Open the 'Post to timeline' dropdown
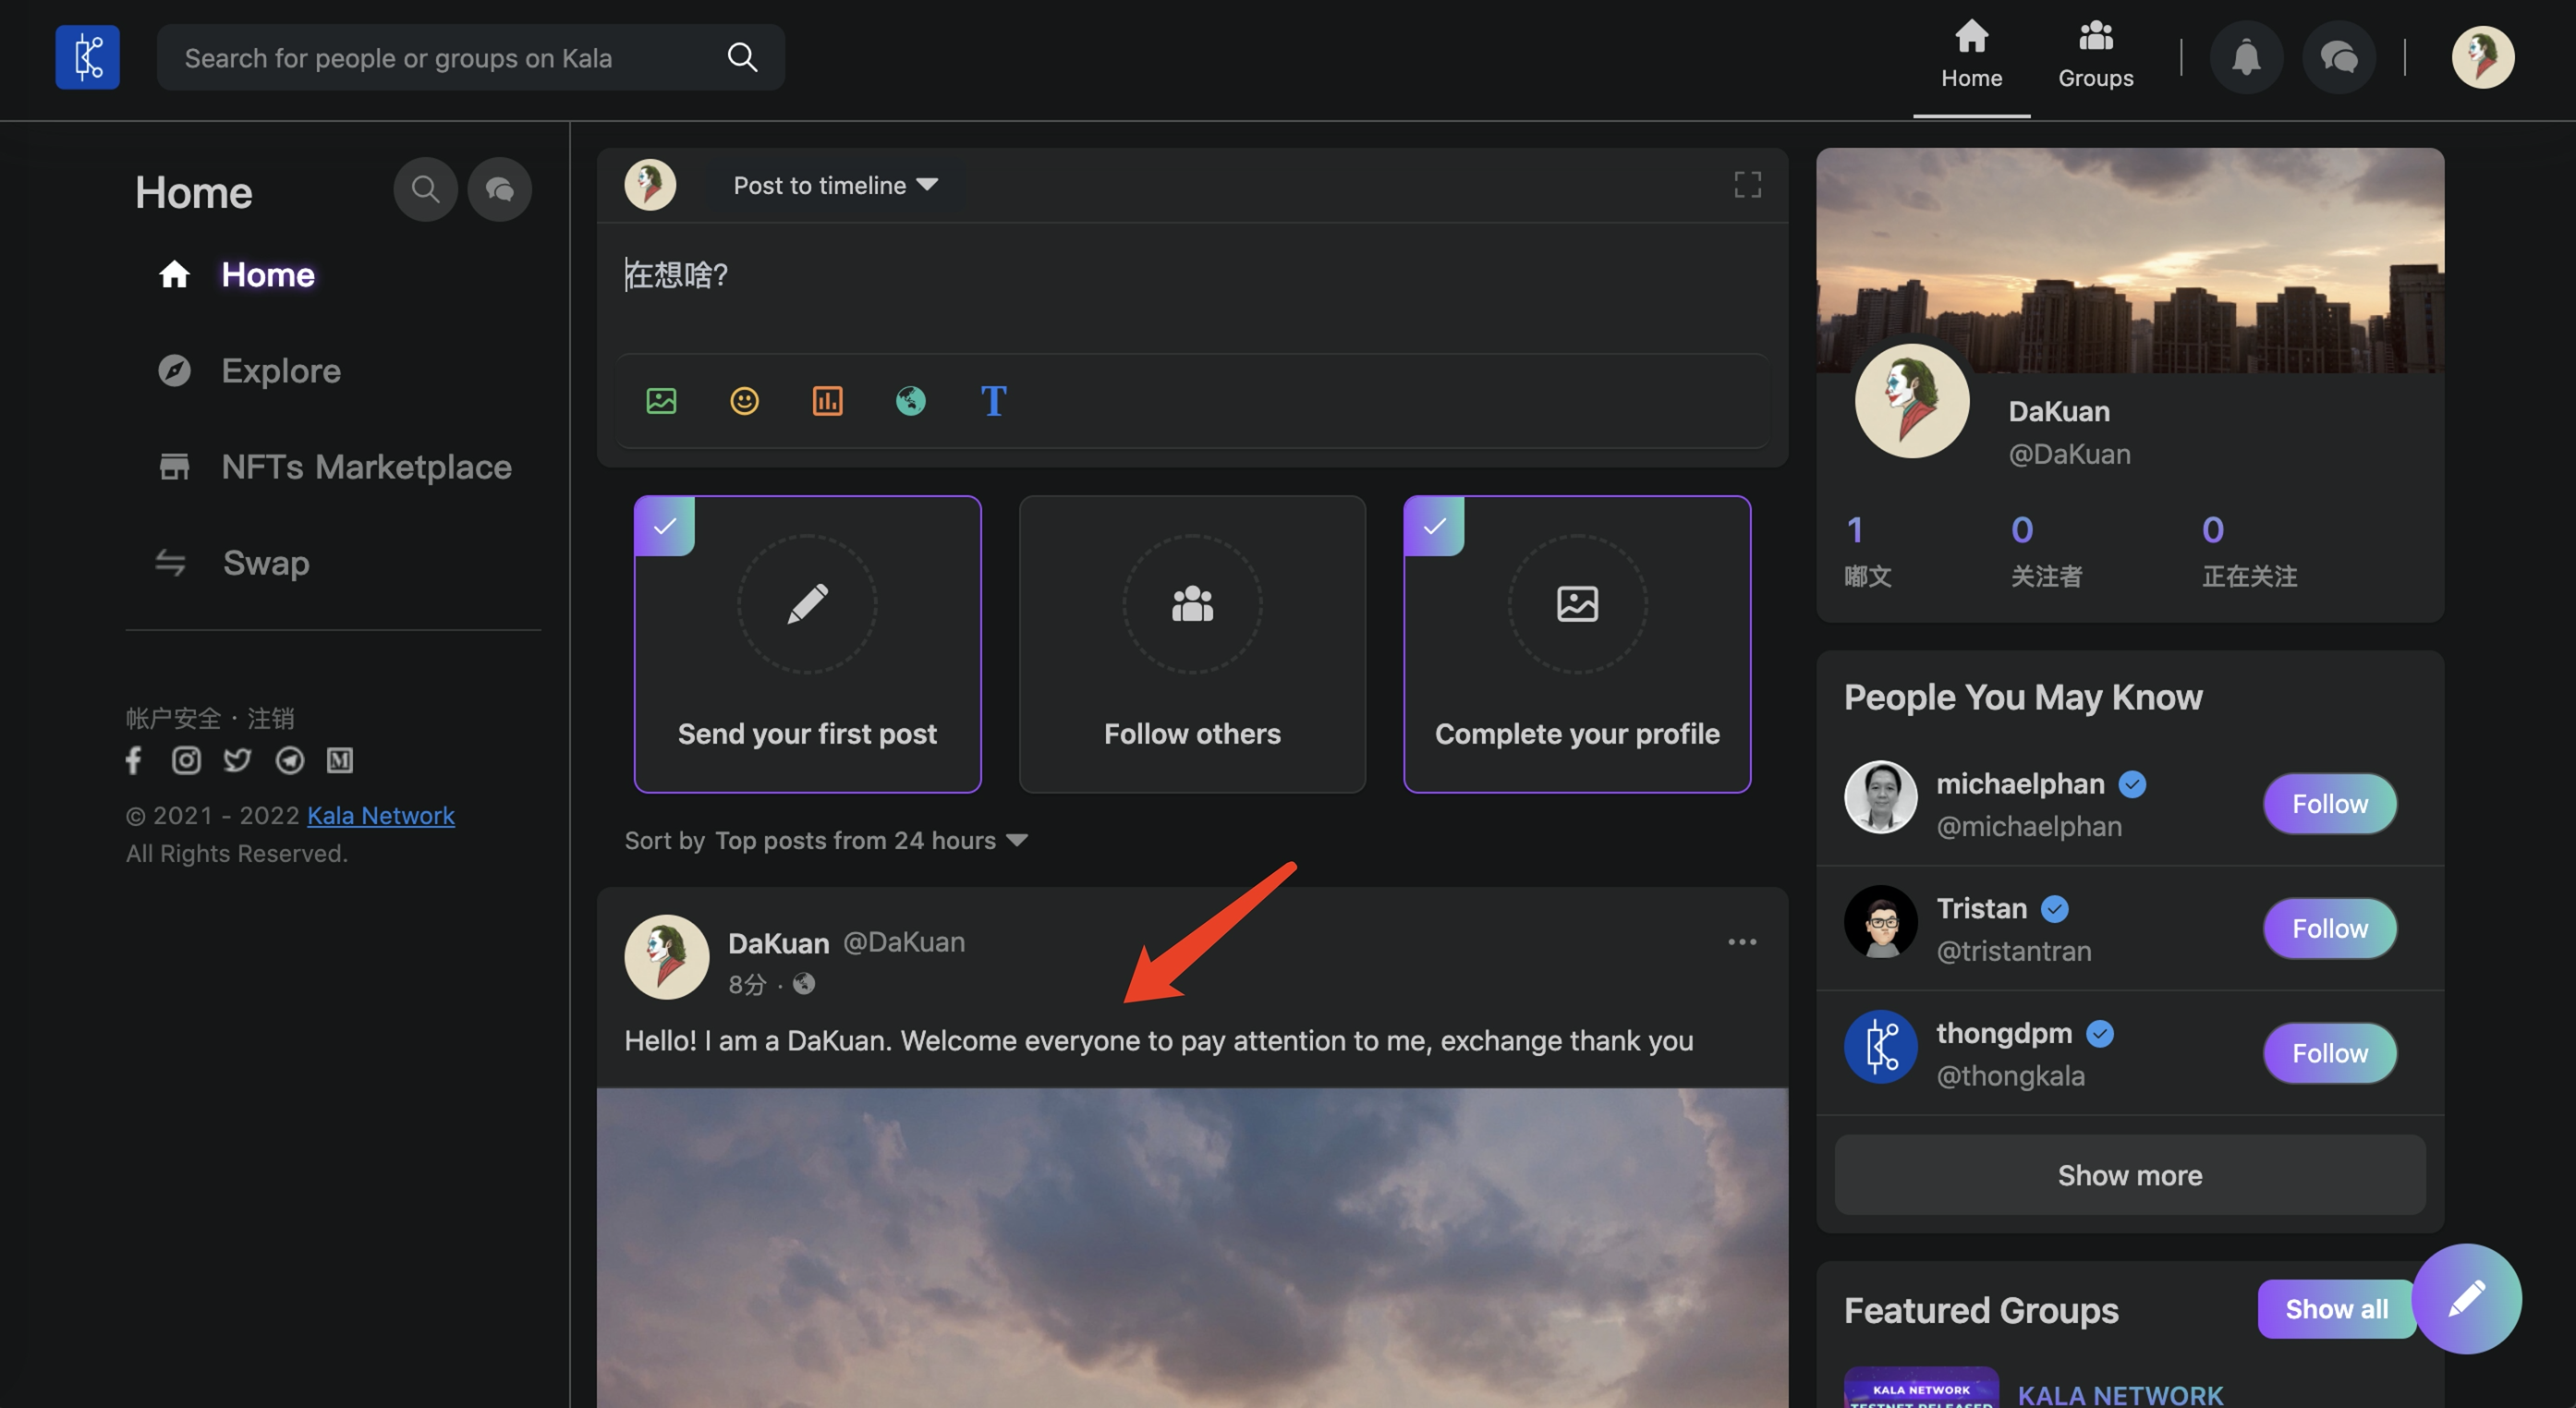The image size is (2576, 1408). 835,185
